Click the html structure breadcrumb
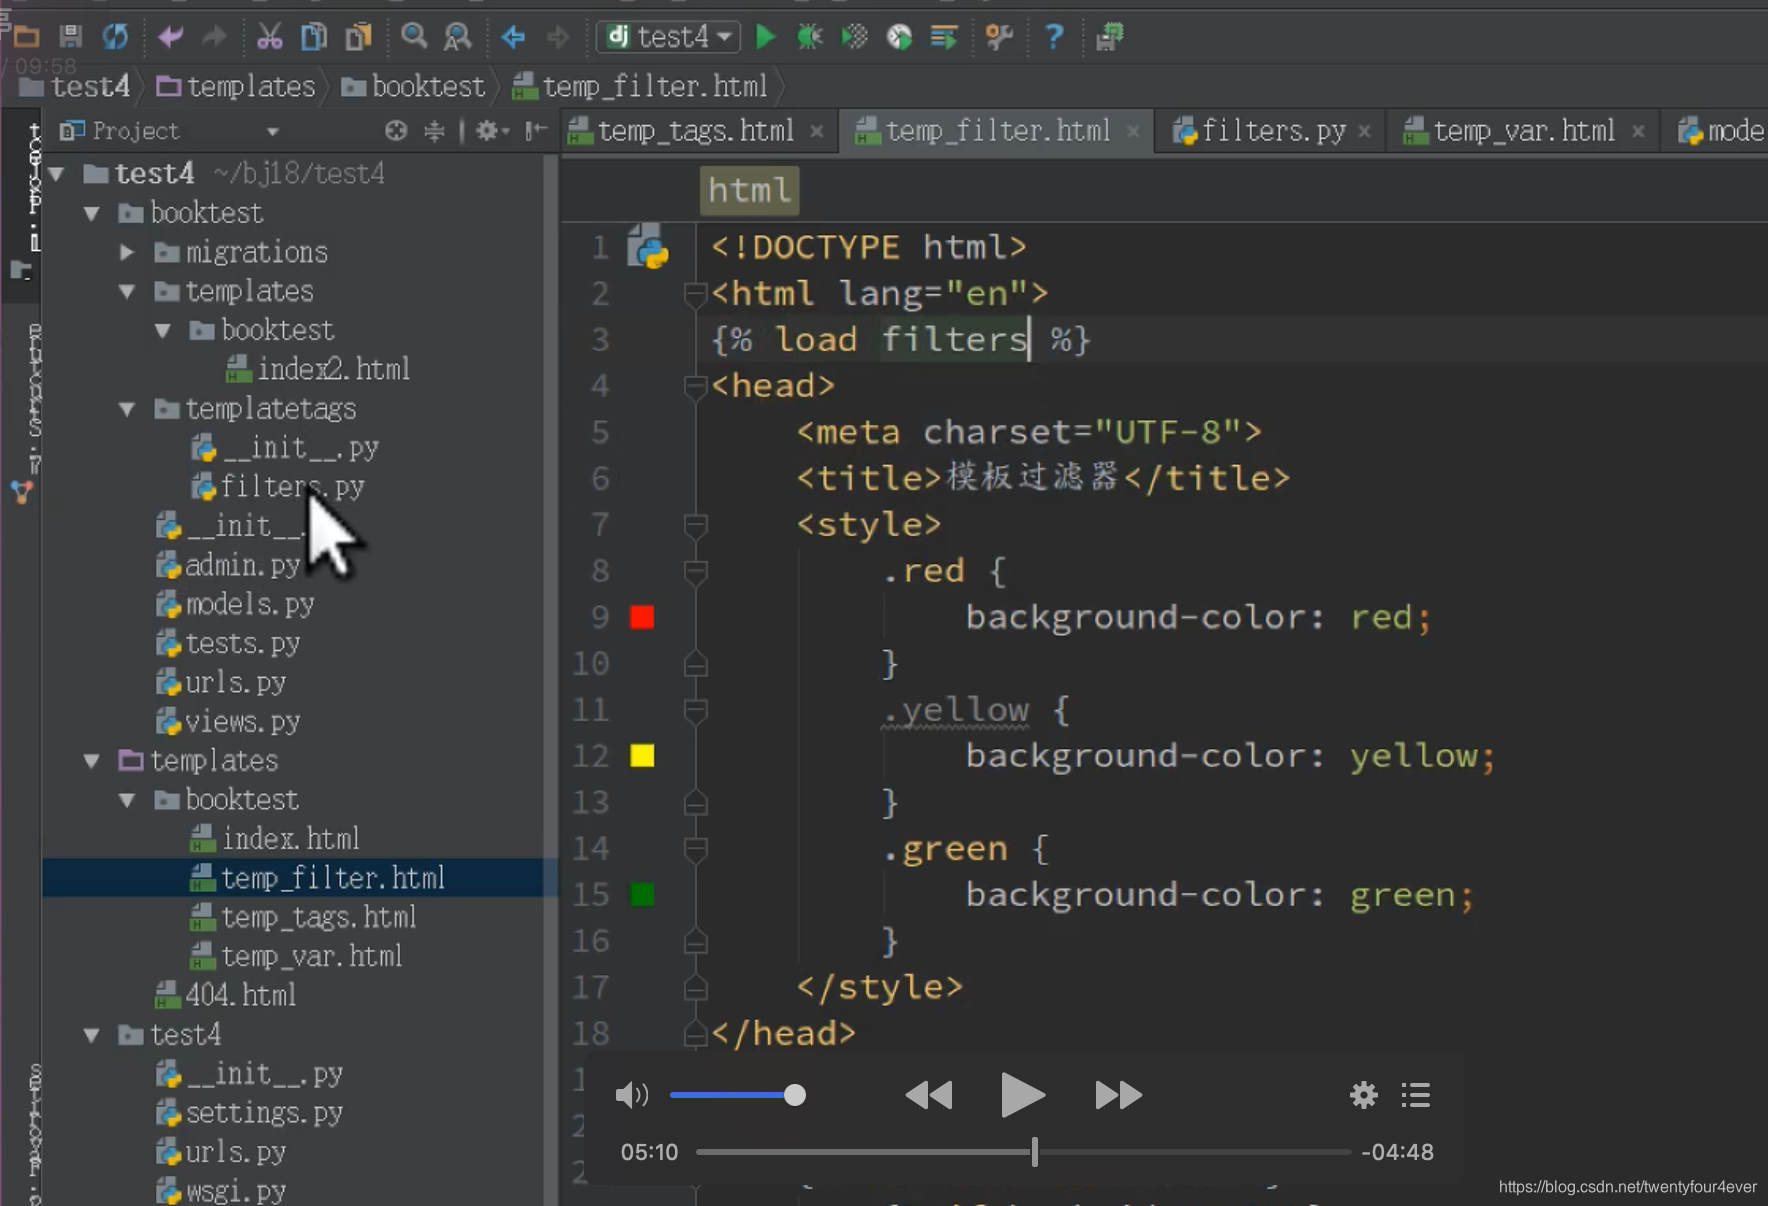 (749, 190)
